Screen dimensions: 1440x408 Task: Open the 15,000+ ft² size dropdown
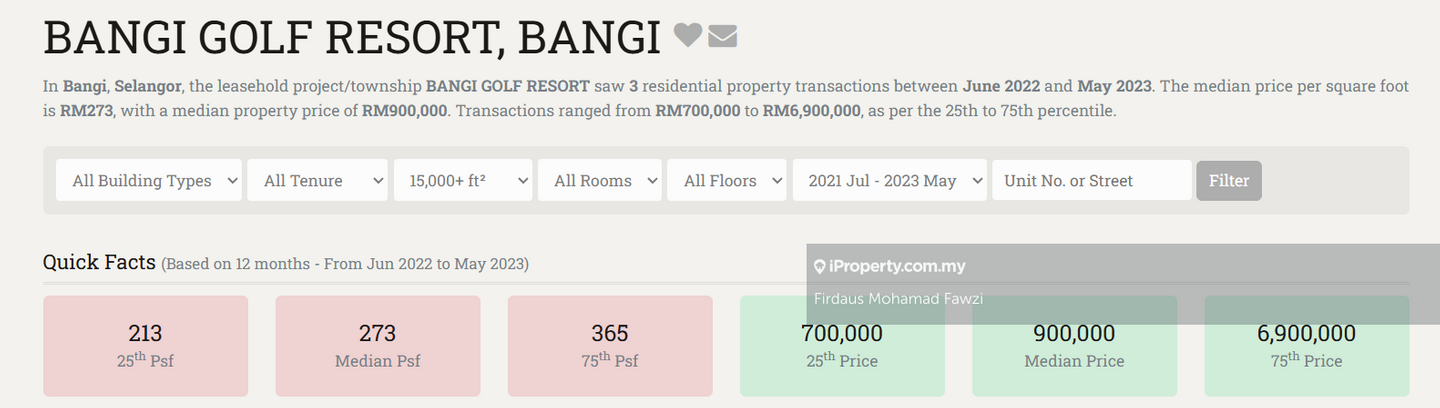tap(463, 181)
